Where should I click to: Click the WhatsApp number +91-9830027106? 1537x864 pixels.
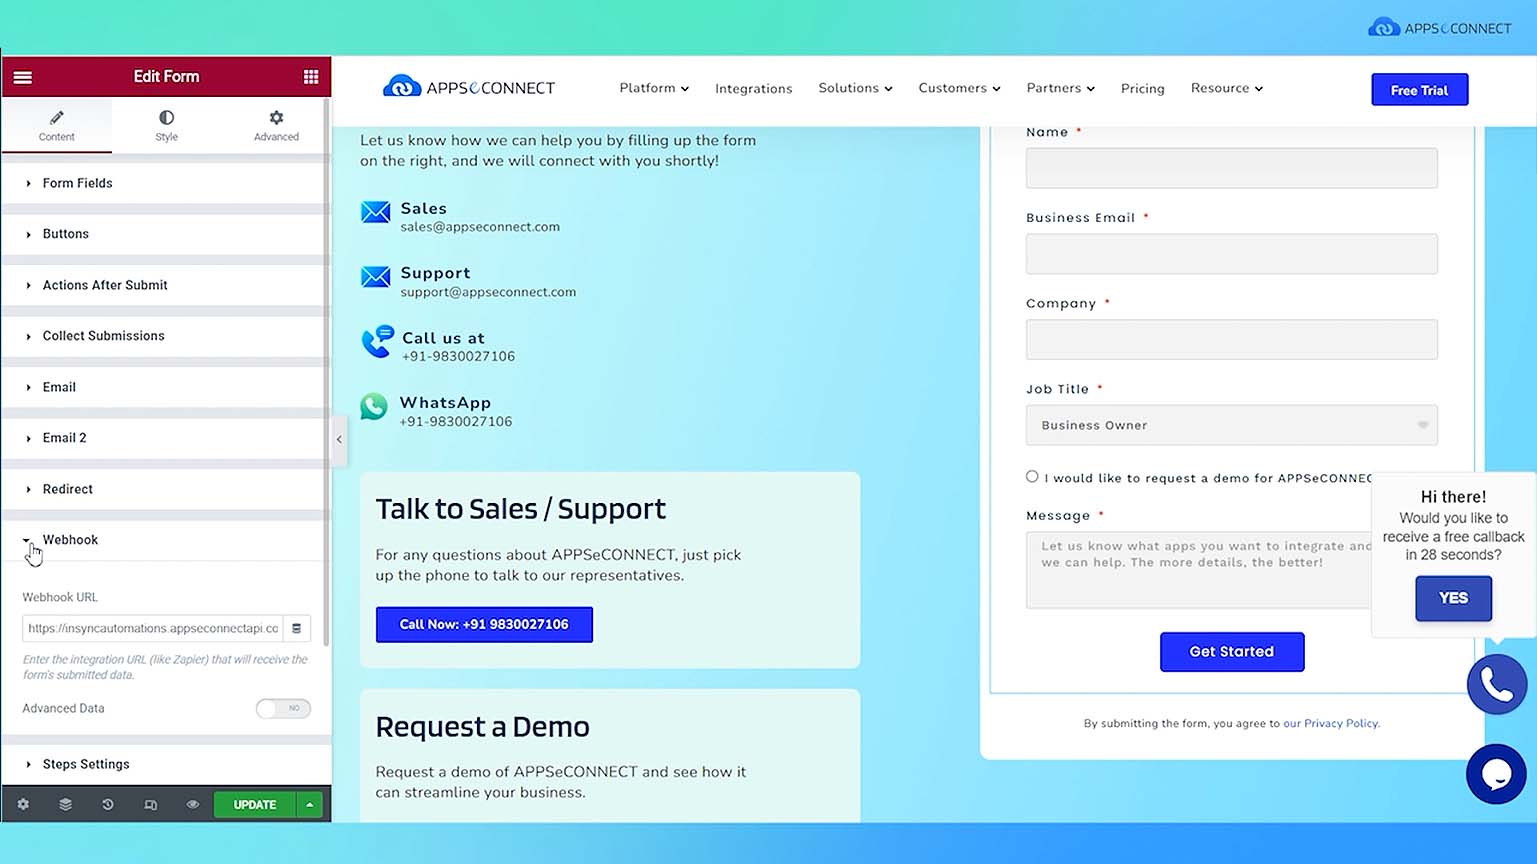[456, 422]
